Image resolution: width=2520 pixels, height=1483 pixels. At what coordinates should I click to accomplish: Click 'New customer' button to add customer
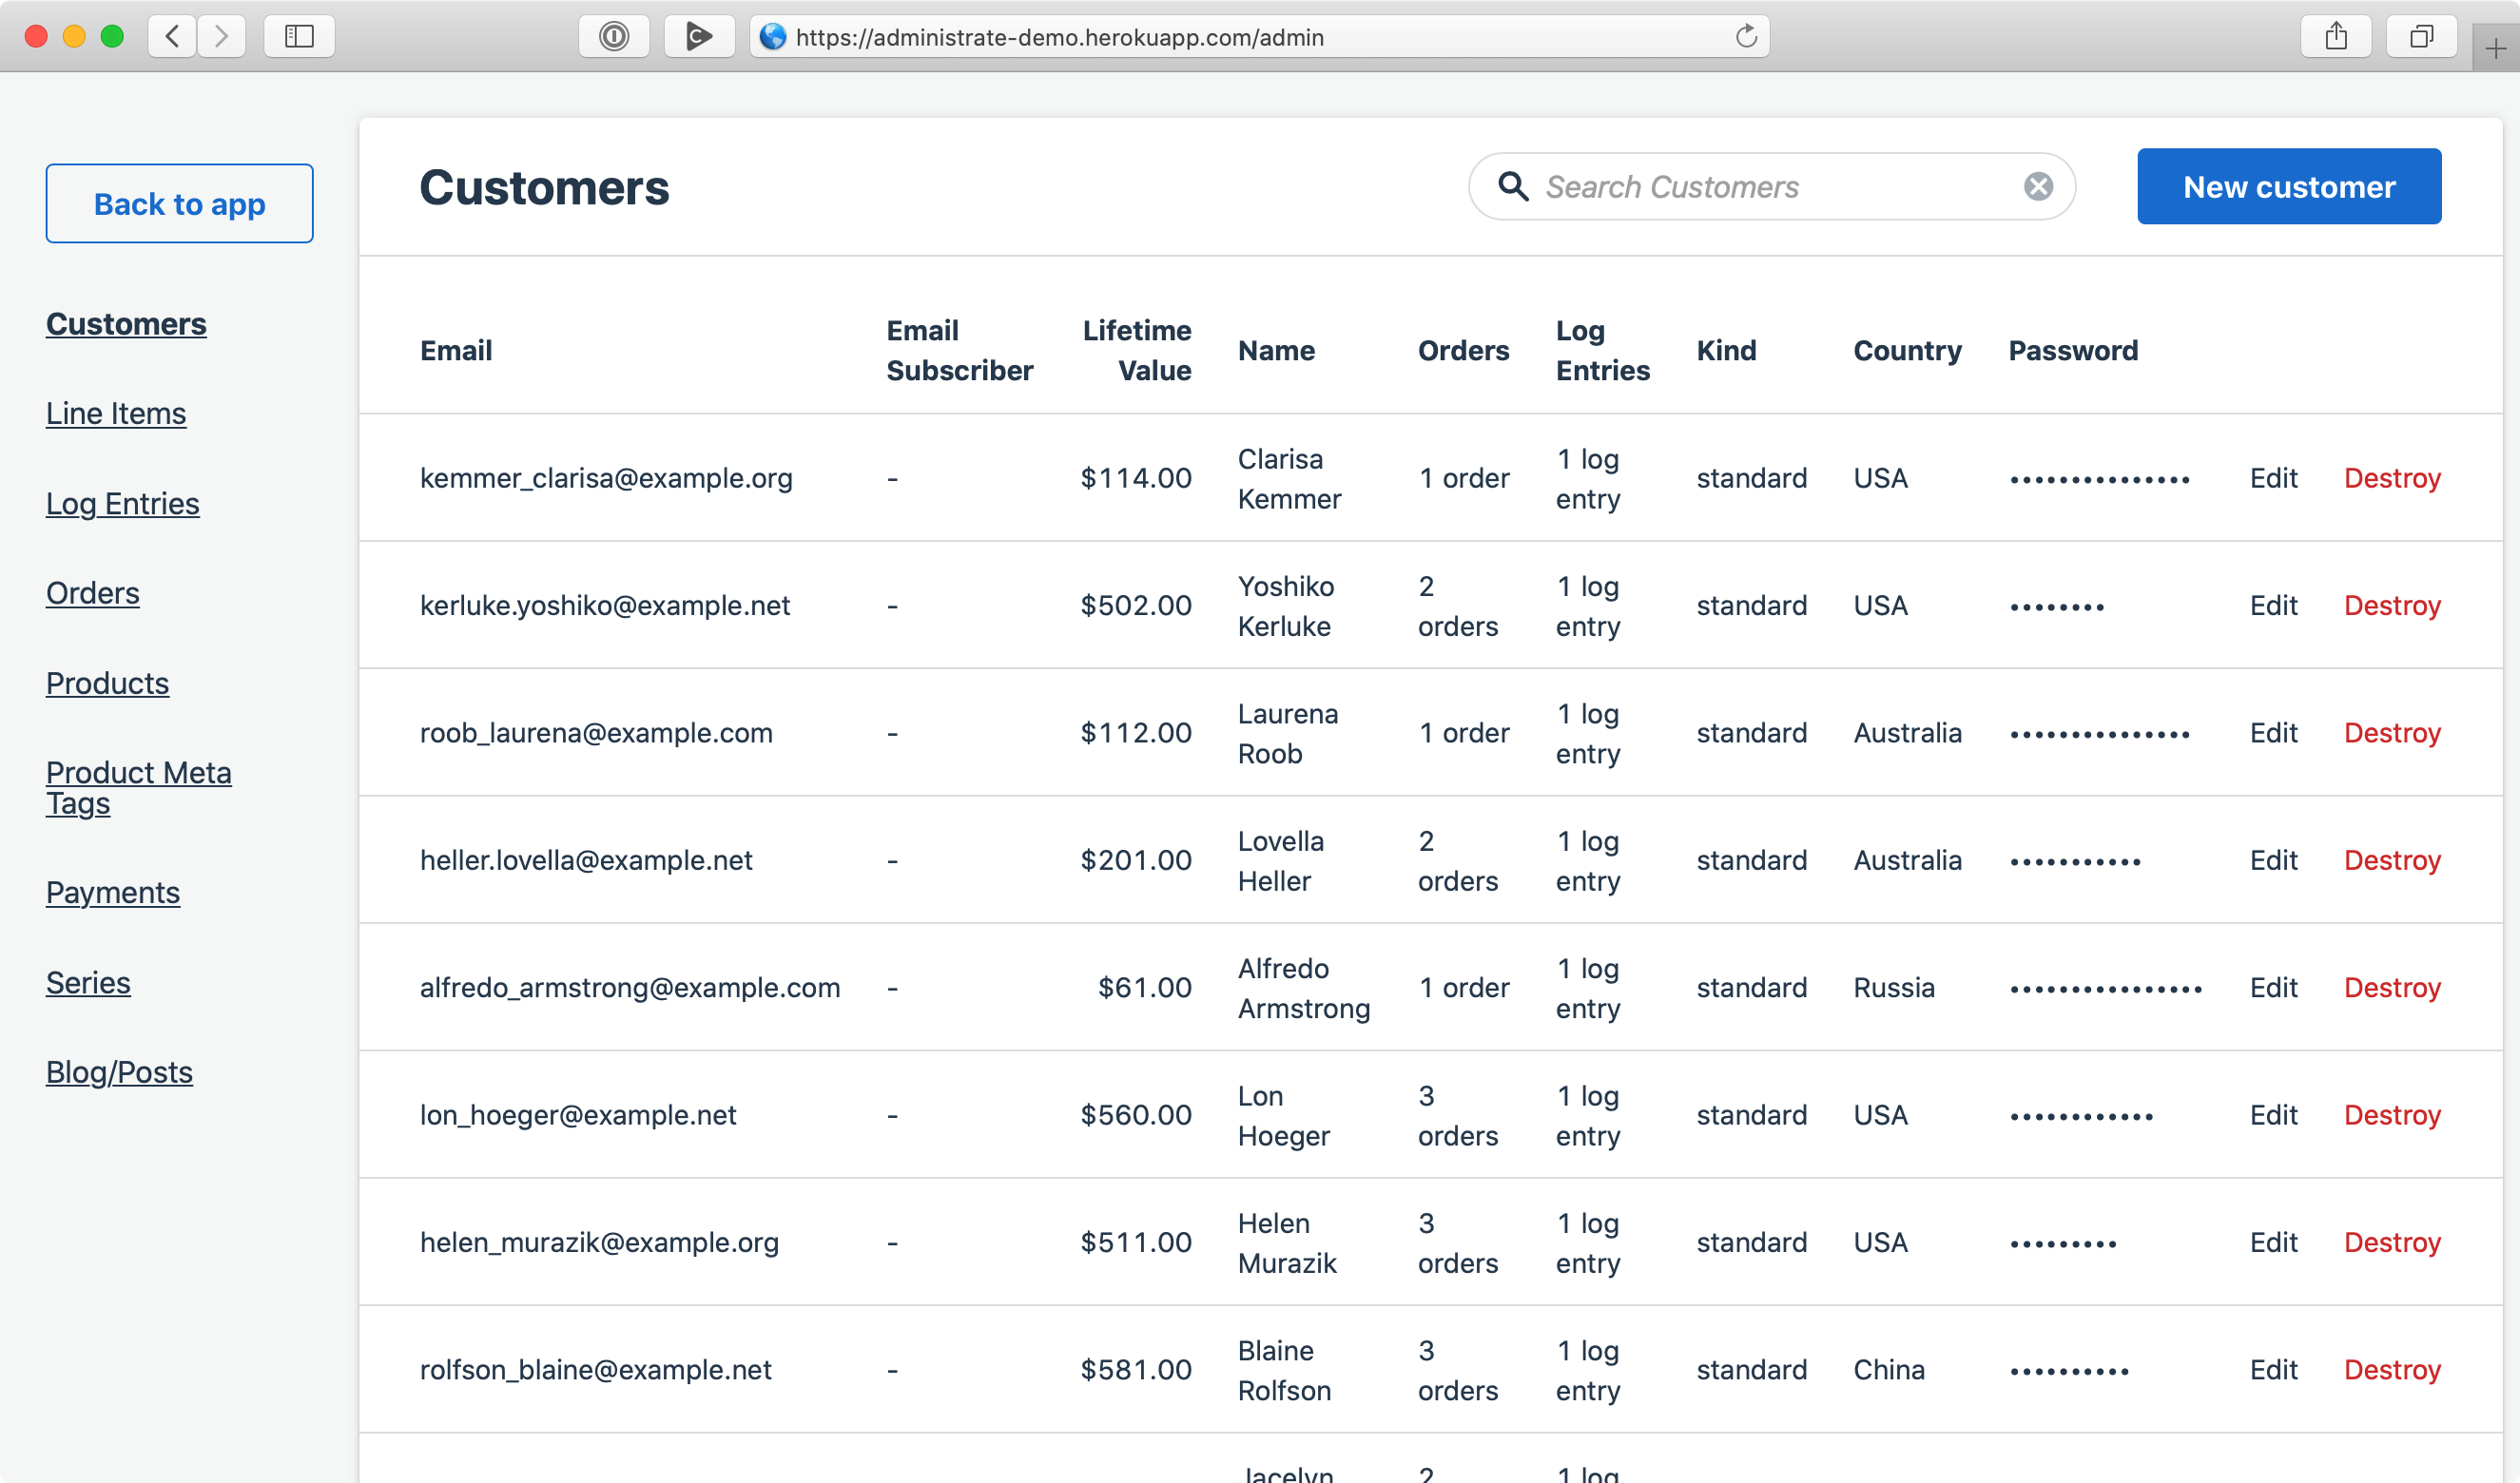(x=2289, y=187)
